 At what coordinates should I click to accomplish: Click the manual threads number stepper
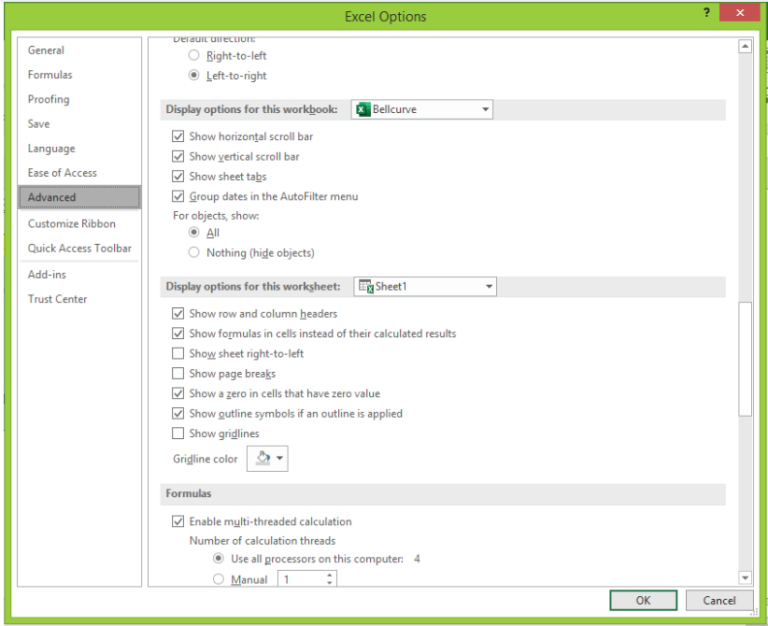click(x=330, y=579)
